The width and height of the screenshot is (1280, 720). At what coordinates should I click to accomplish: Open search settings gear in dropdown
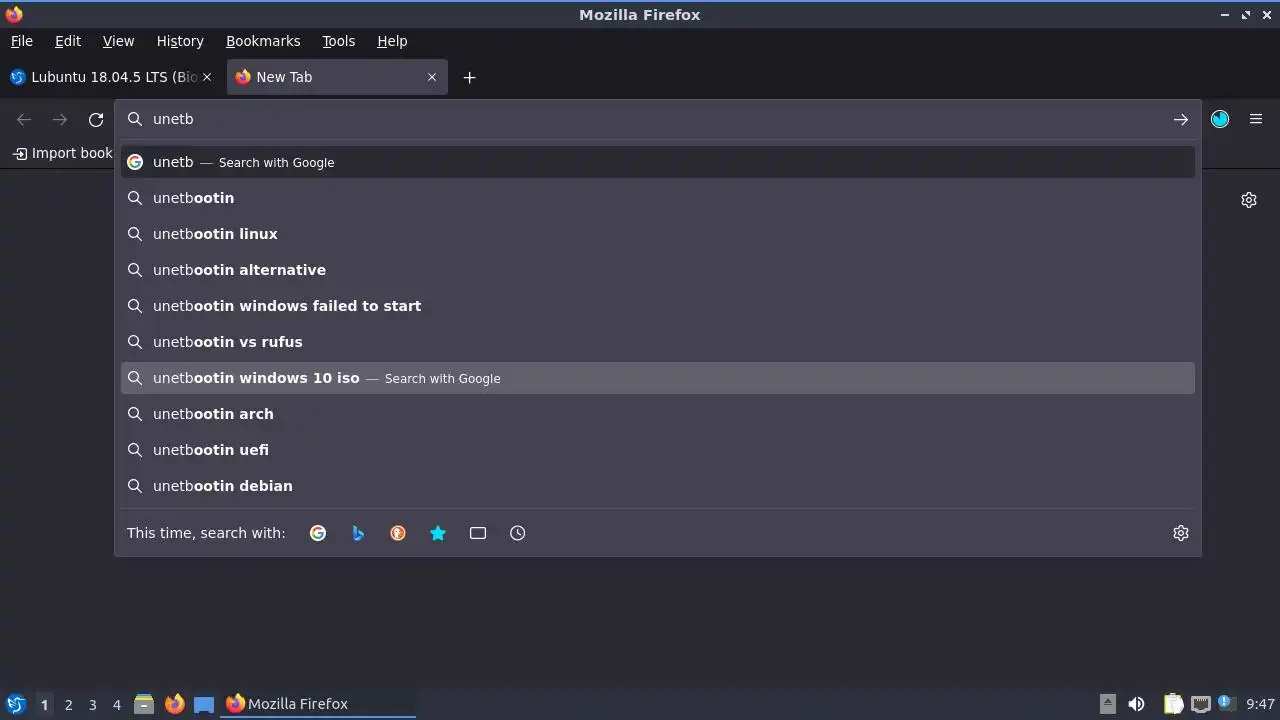[x=1181, y=533]
